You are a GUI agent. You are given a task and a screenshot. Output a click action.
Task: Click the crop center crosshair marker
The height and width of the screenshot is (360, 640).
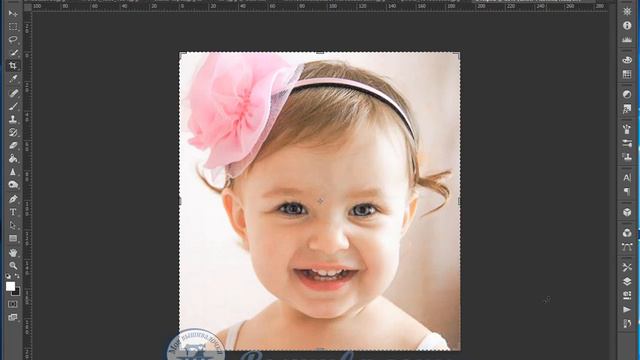coord(320,201)
